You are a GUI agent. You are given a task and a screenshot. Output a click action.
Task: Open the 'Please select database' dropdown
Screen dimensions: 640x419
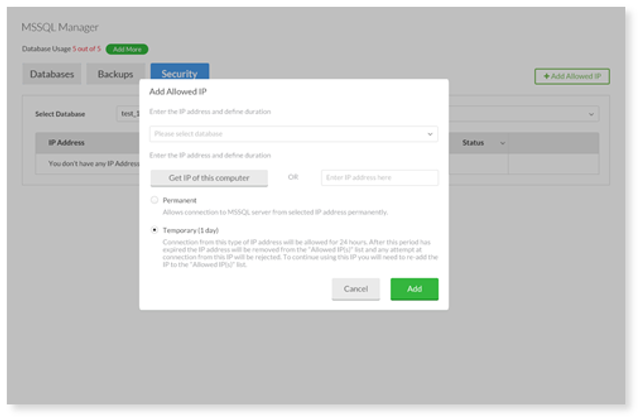tap(293, 134)
